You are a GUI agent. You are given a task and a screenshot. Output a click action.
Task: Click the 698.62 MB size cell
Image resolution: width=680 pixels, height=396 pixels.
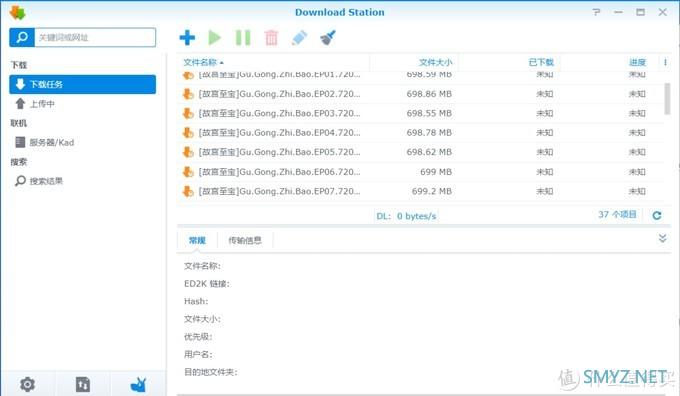pyautogui.click(x=429, y=152)
